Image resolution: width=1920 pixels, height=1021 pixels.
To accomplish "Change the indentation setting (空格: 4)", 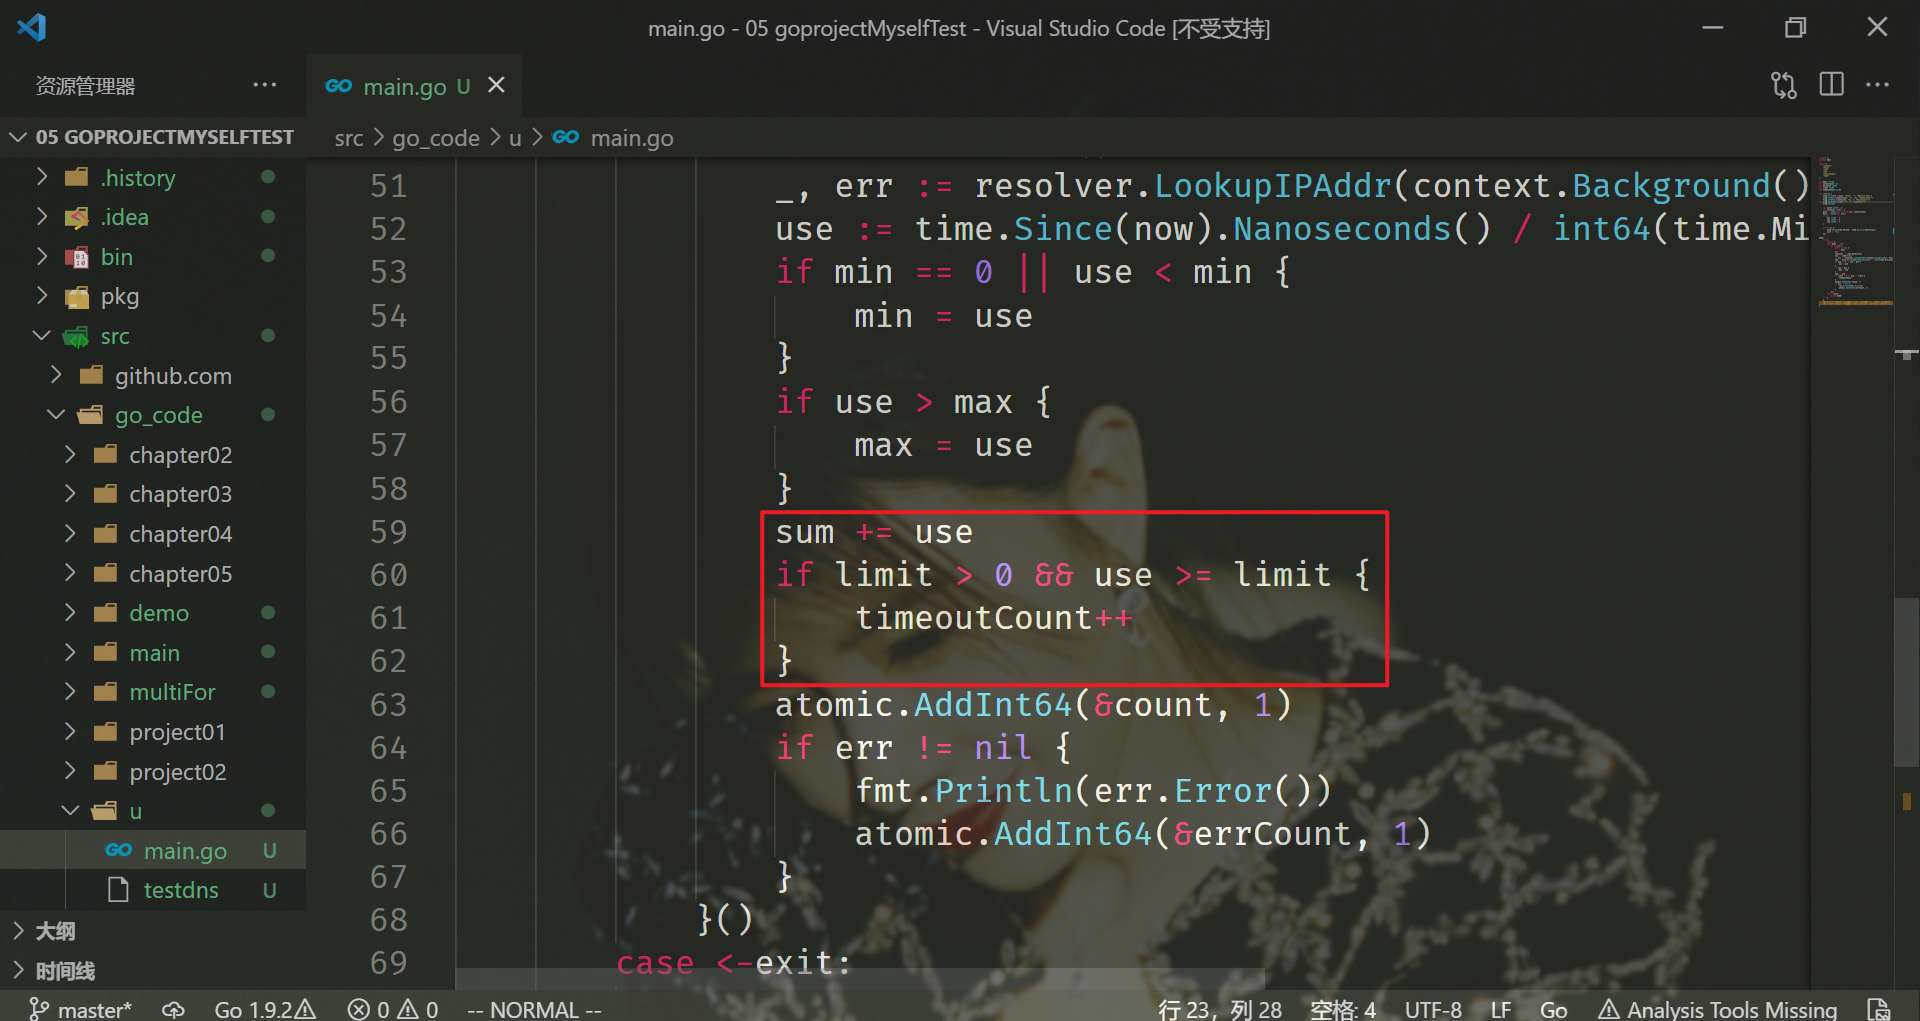I will (1343, 1009).
